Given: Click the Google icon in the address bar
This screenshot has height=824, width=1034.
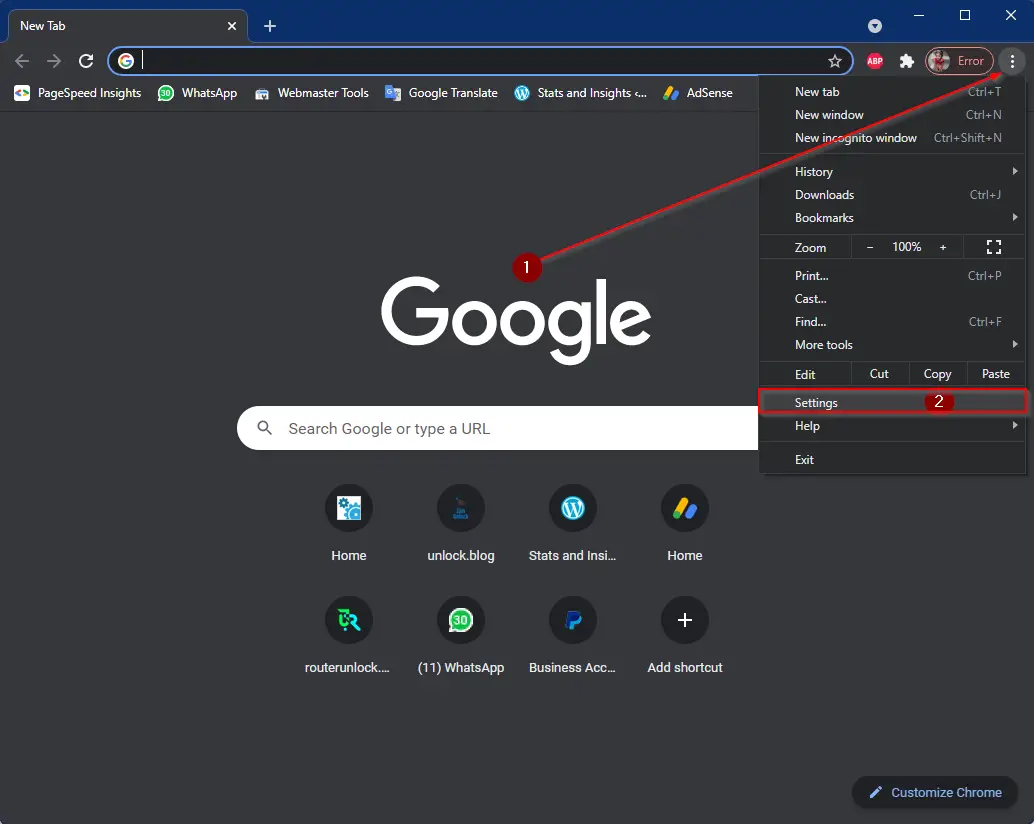Looking at the screenshot, I should (x=126, y=61).
